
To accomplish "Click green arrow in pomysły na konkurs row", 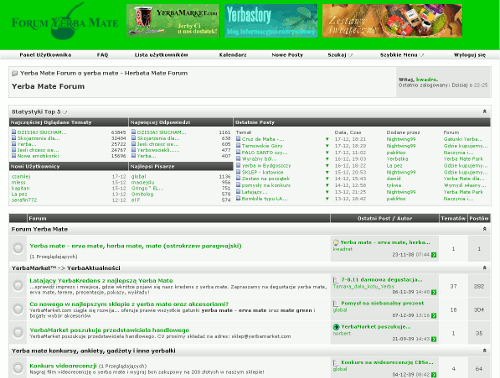I will coord(327,185).
